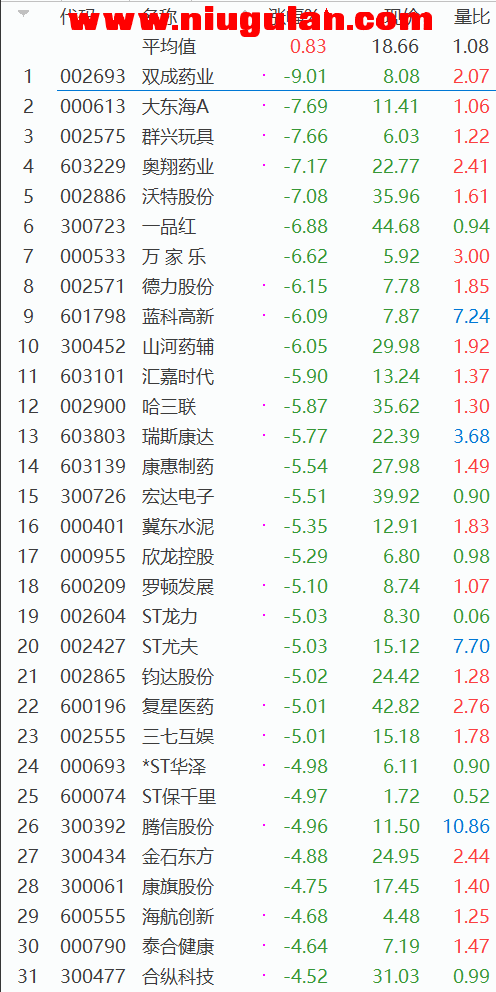Click the 7.70 volume ratio value

tap(471, 646)
